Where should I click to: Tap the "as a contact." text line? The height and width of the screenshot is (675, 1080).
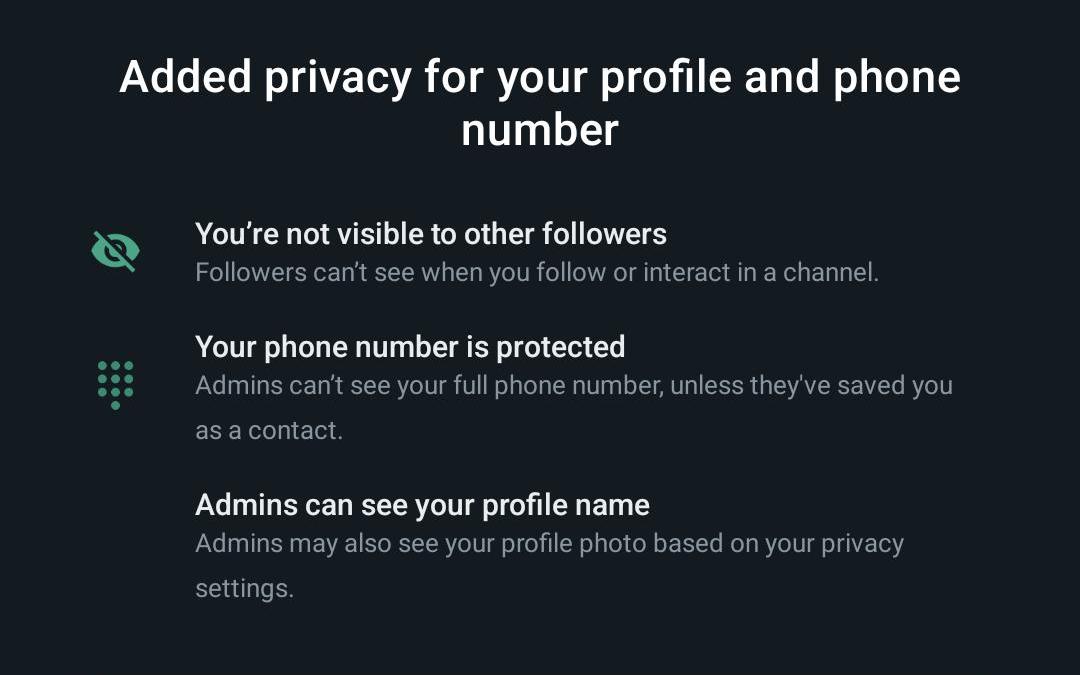[269, 430]
